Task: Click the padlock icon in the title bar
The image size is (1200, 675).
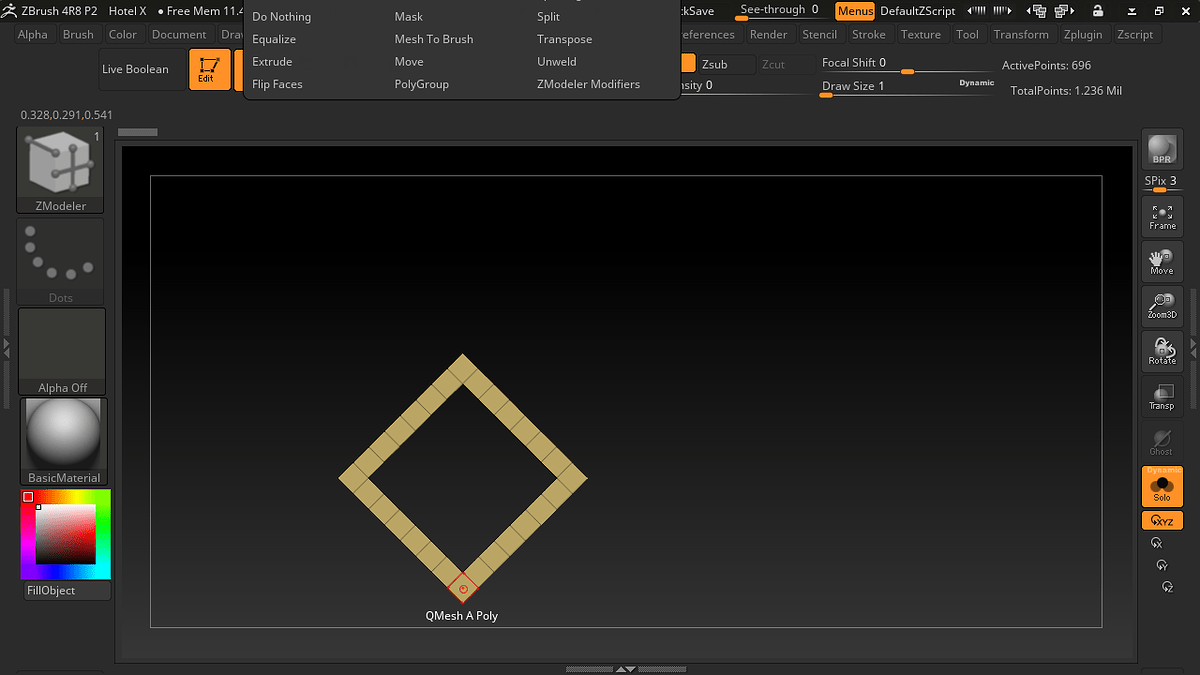Action: tap(1098, 11)
